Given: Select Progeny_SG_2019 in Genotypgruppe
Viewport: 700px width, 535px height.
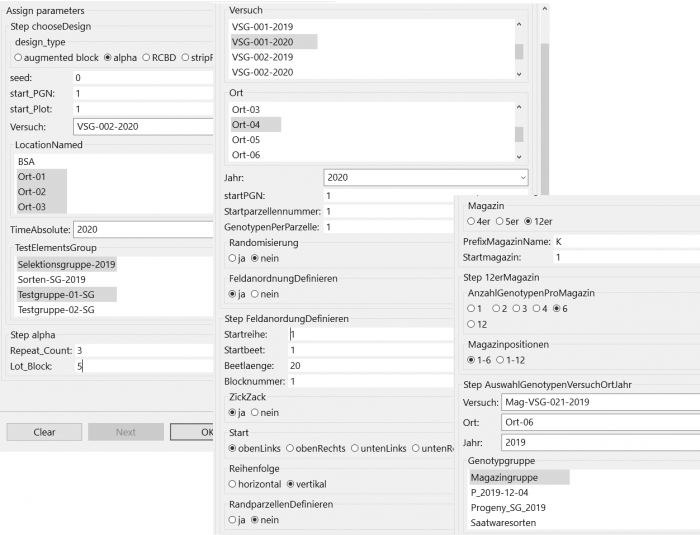Looking at the screenshot, I should (x=508, y=508).
